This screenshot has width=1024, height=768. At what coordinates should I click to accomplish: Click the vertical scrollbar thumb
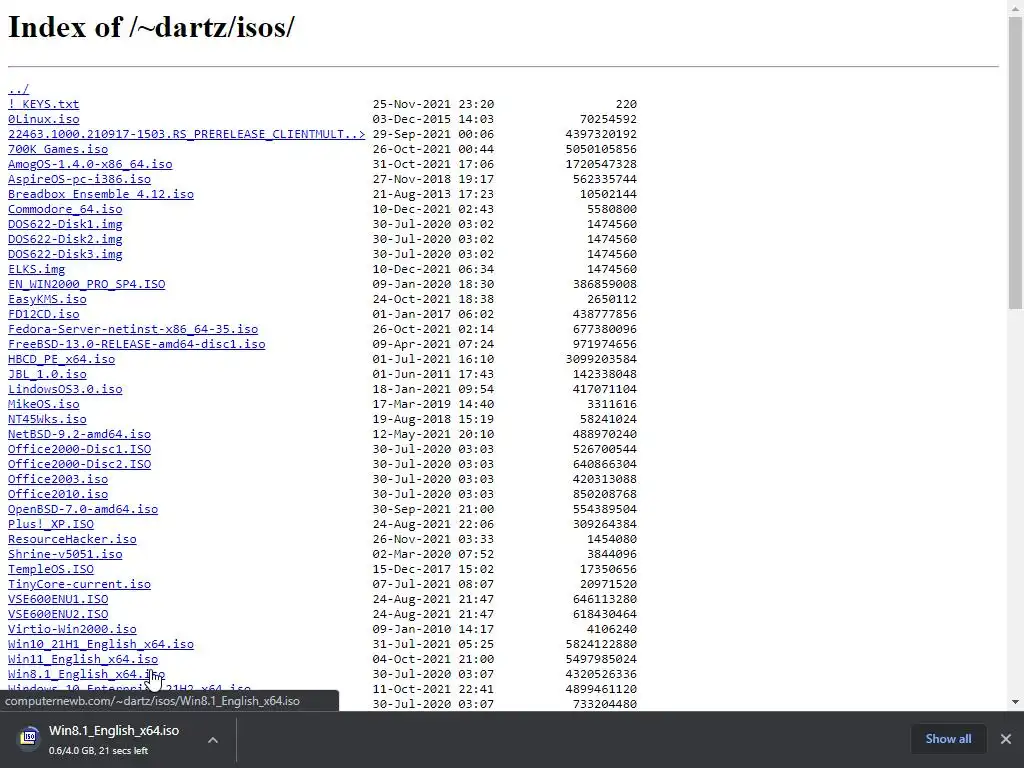pyautogui.click(x=1015, y=163)
